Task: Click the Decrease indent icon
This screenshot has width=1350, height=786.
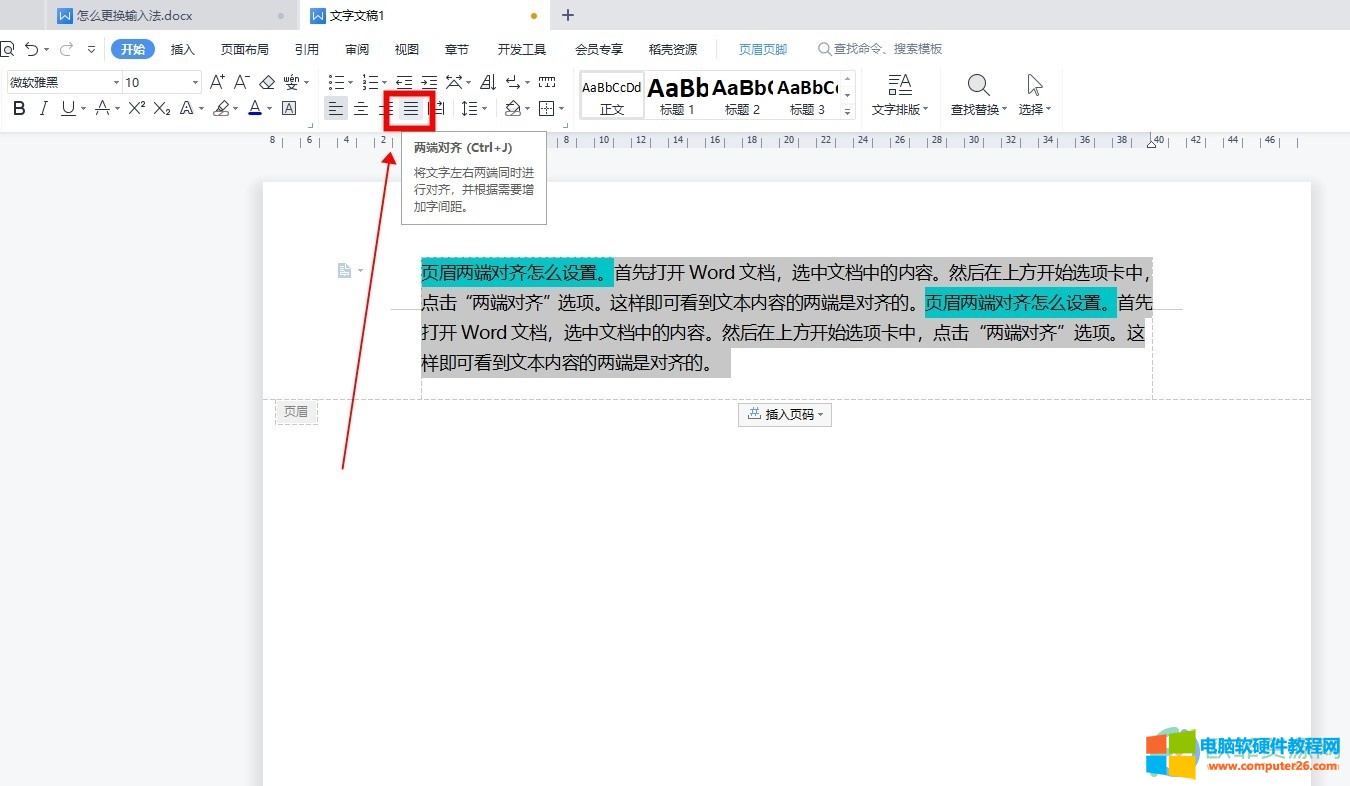Action: tap(404, 82)
